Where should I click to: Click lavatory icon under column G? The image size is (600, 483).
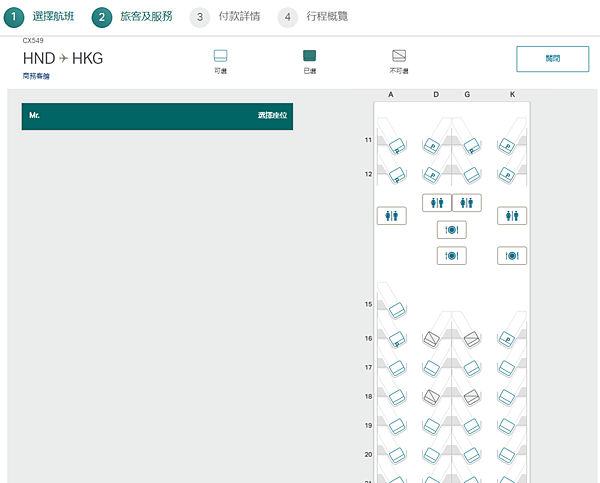click(466, 203)
